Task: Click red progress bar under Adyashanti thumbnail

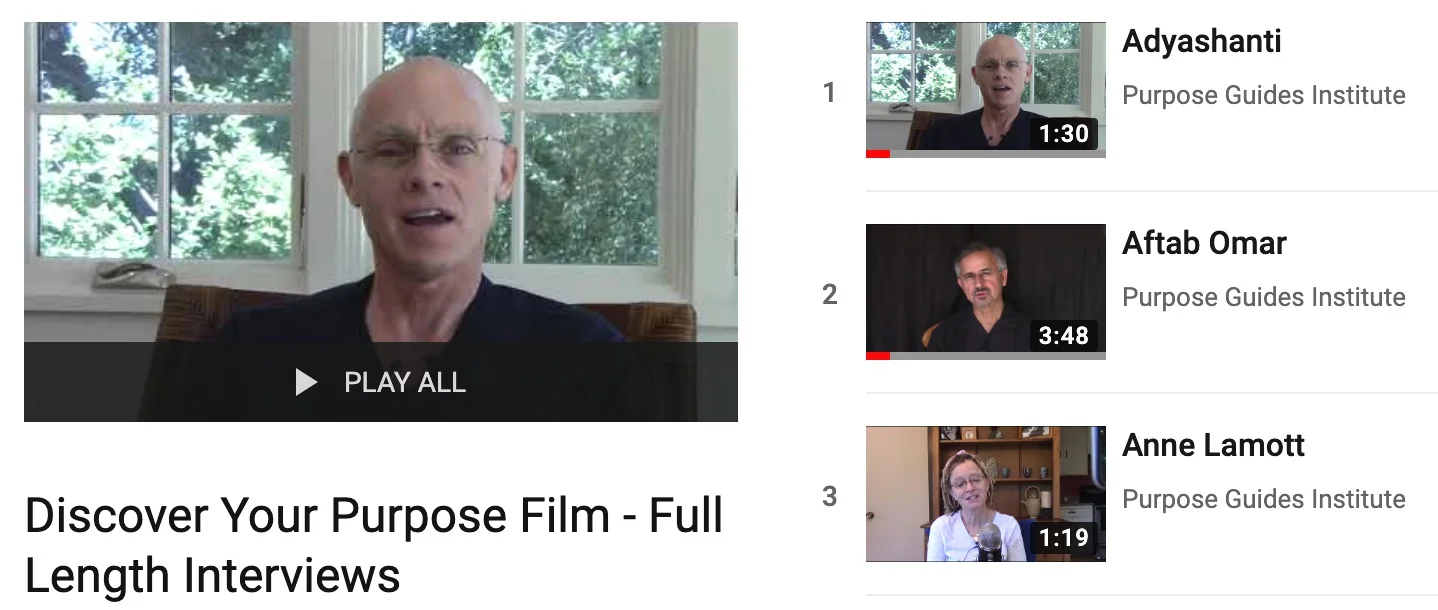Action: tap(878, 154)
